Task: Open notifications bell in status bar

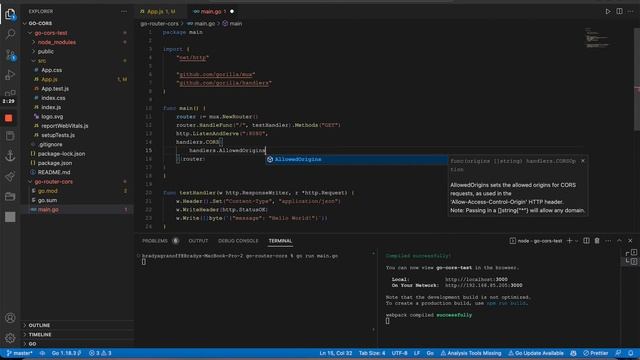Action: click(631, 353)
